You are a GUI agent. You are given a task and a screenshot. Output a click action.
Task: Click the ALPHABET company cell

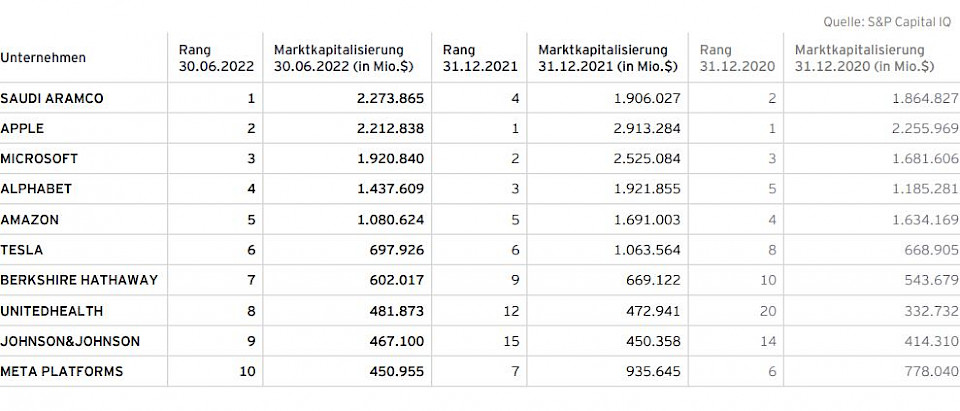(36, 189)
